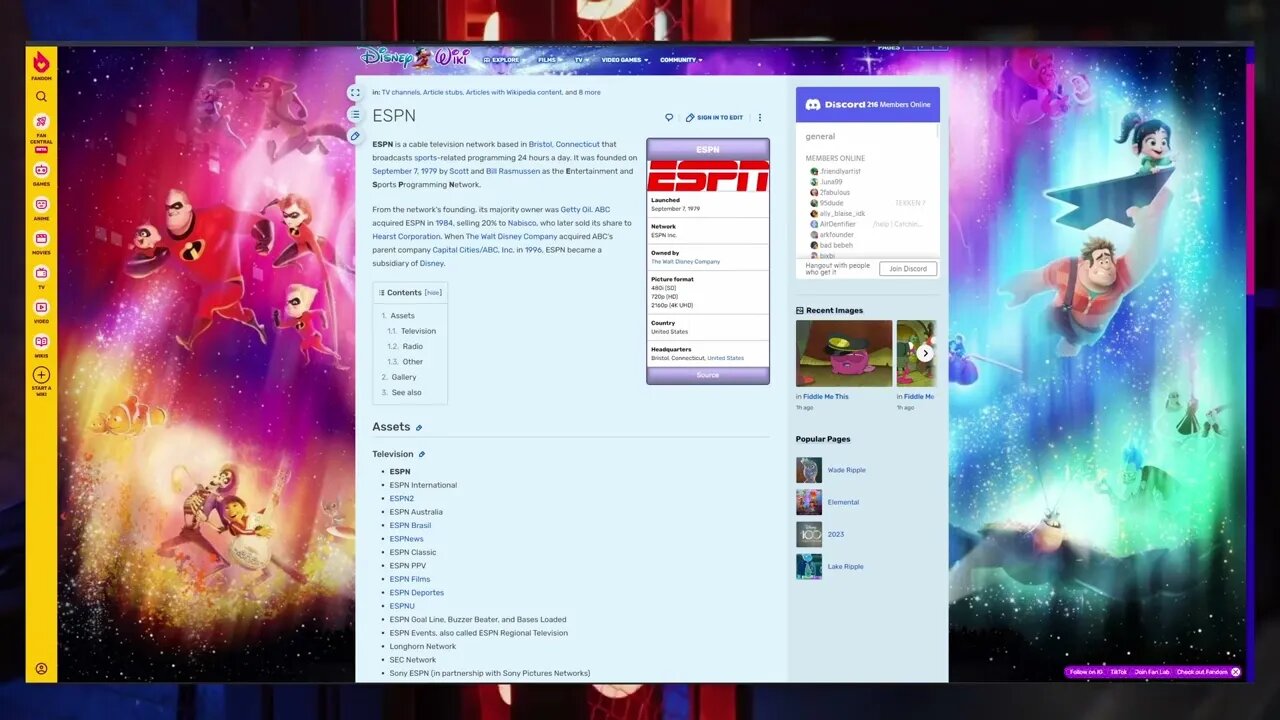Open the ESPN Brasil list link
1280x720 pixels.
(410, 525)
